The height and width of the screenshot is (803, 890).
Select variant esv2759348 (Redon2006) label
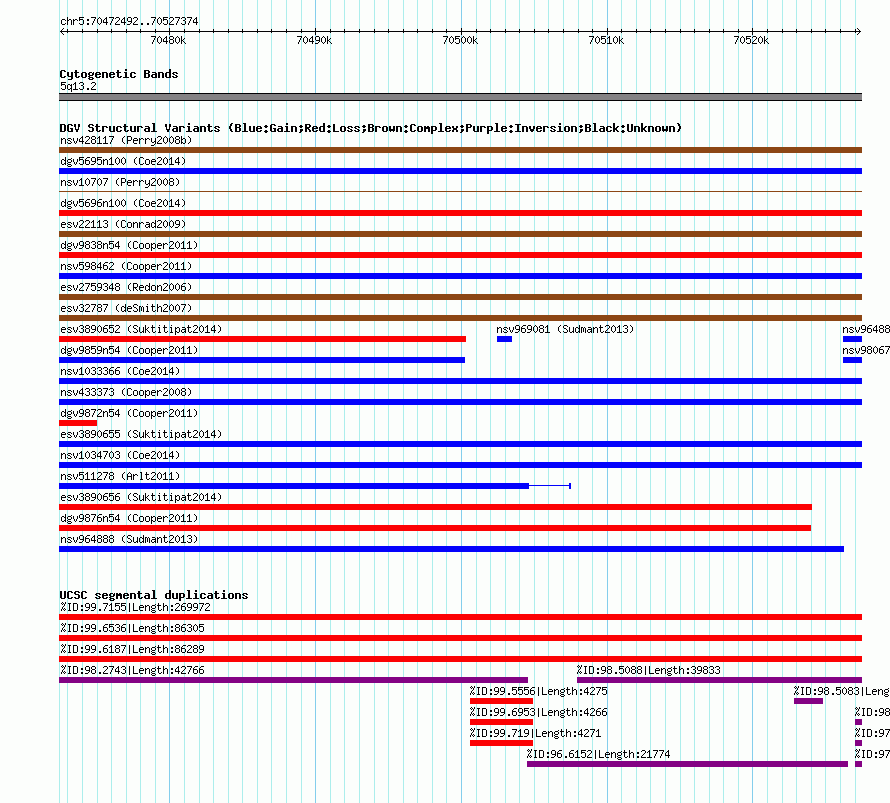(126, 287)
